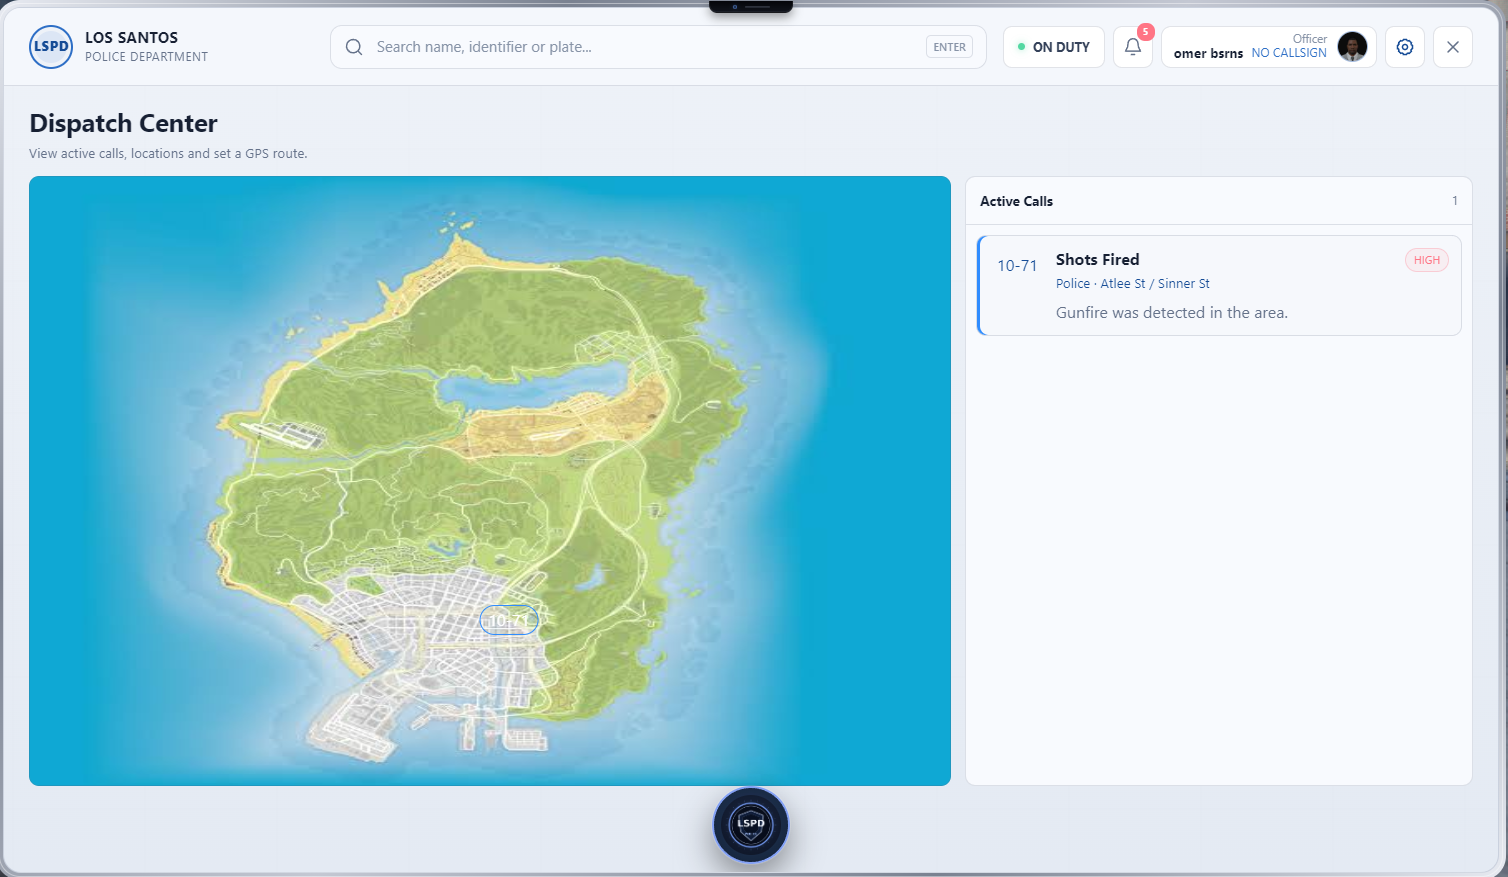
Task: Click 'Gunfire was detected in the area.' text
Action: (x=1172, y=313)
